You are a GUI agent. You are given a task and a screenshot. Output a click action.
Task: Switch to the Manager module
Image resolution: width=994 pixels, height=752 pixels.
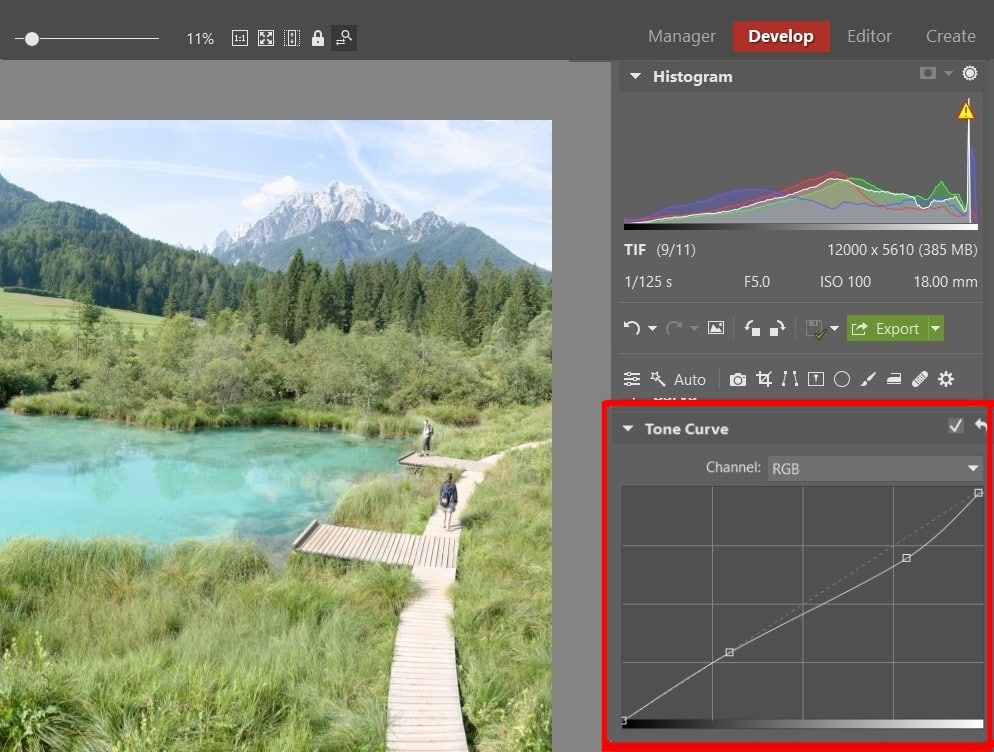point(681,36)
